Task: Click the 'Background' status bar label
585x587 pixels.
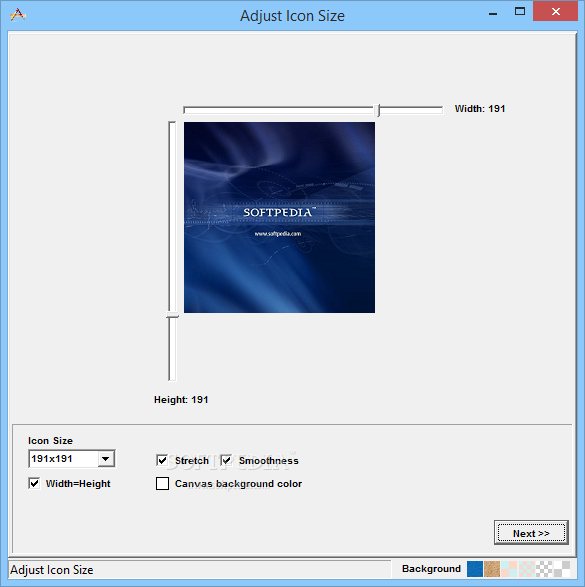Action: (x=431, y=569)
